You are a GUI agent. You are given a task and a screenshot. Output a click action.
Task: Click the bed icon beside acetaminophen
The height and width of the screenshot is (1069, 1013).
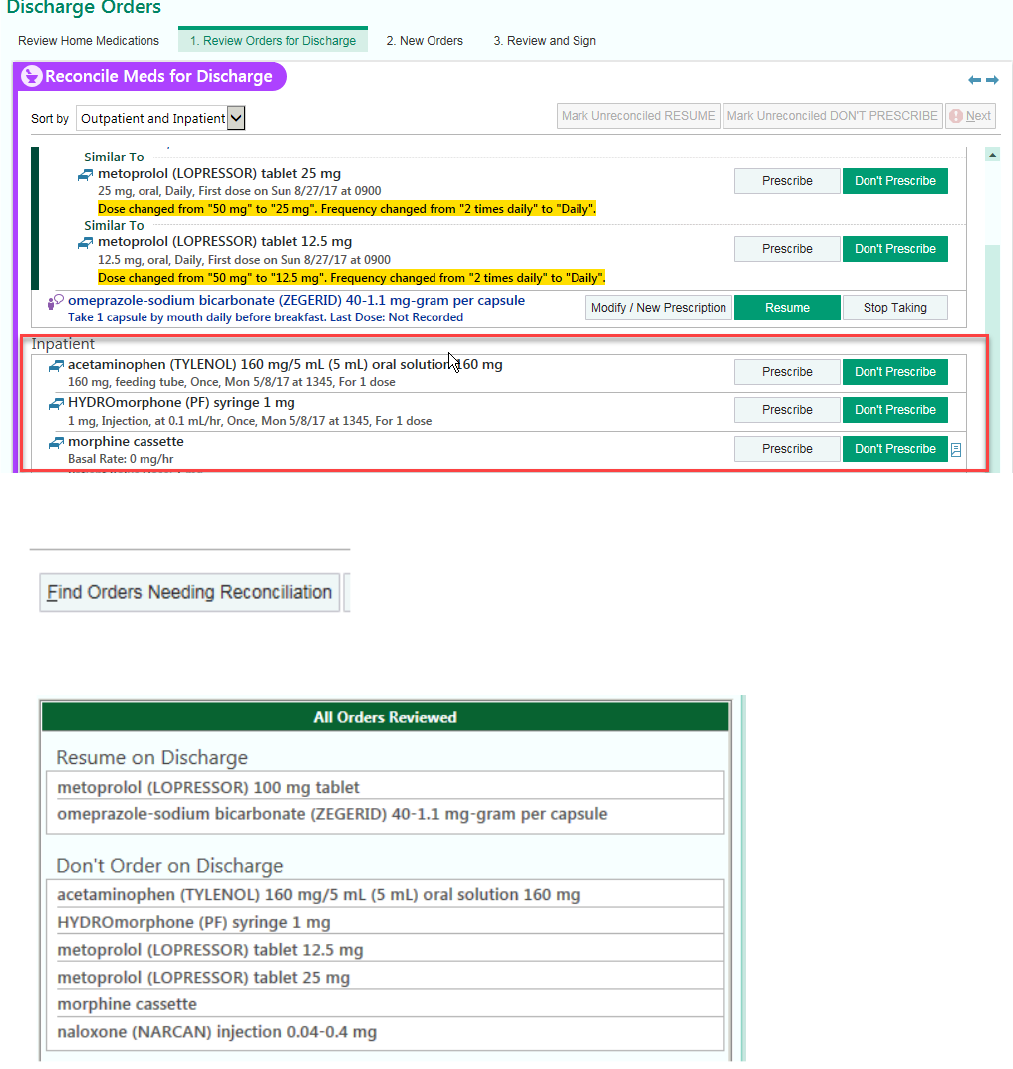click(57, 366)
